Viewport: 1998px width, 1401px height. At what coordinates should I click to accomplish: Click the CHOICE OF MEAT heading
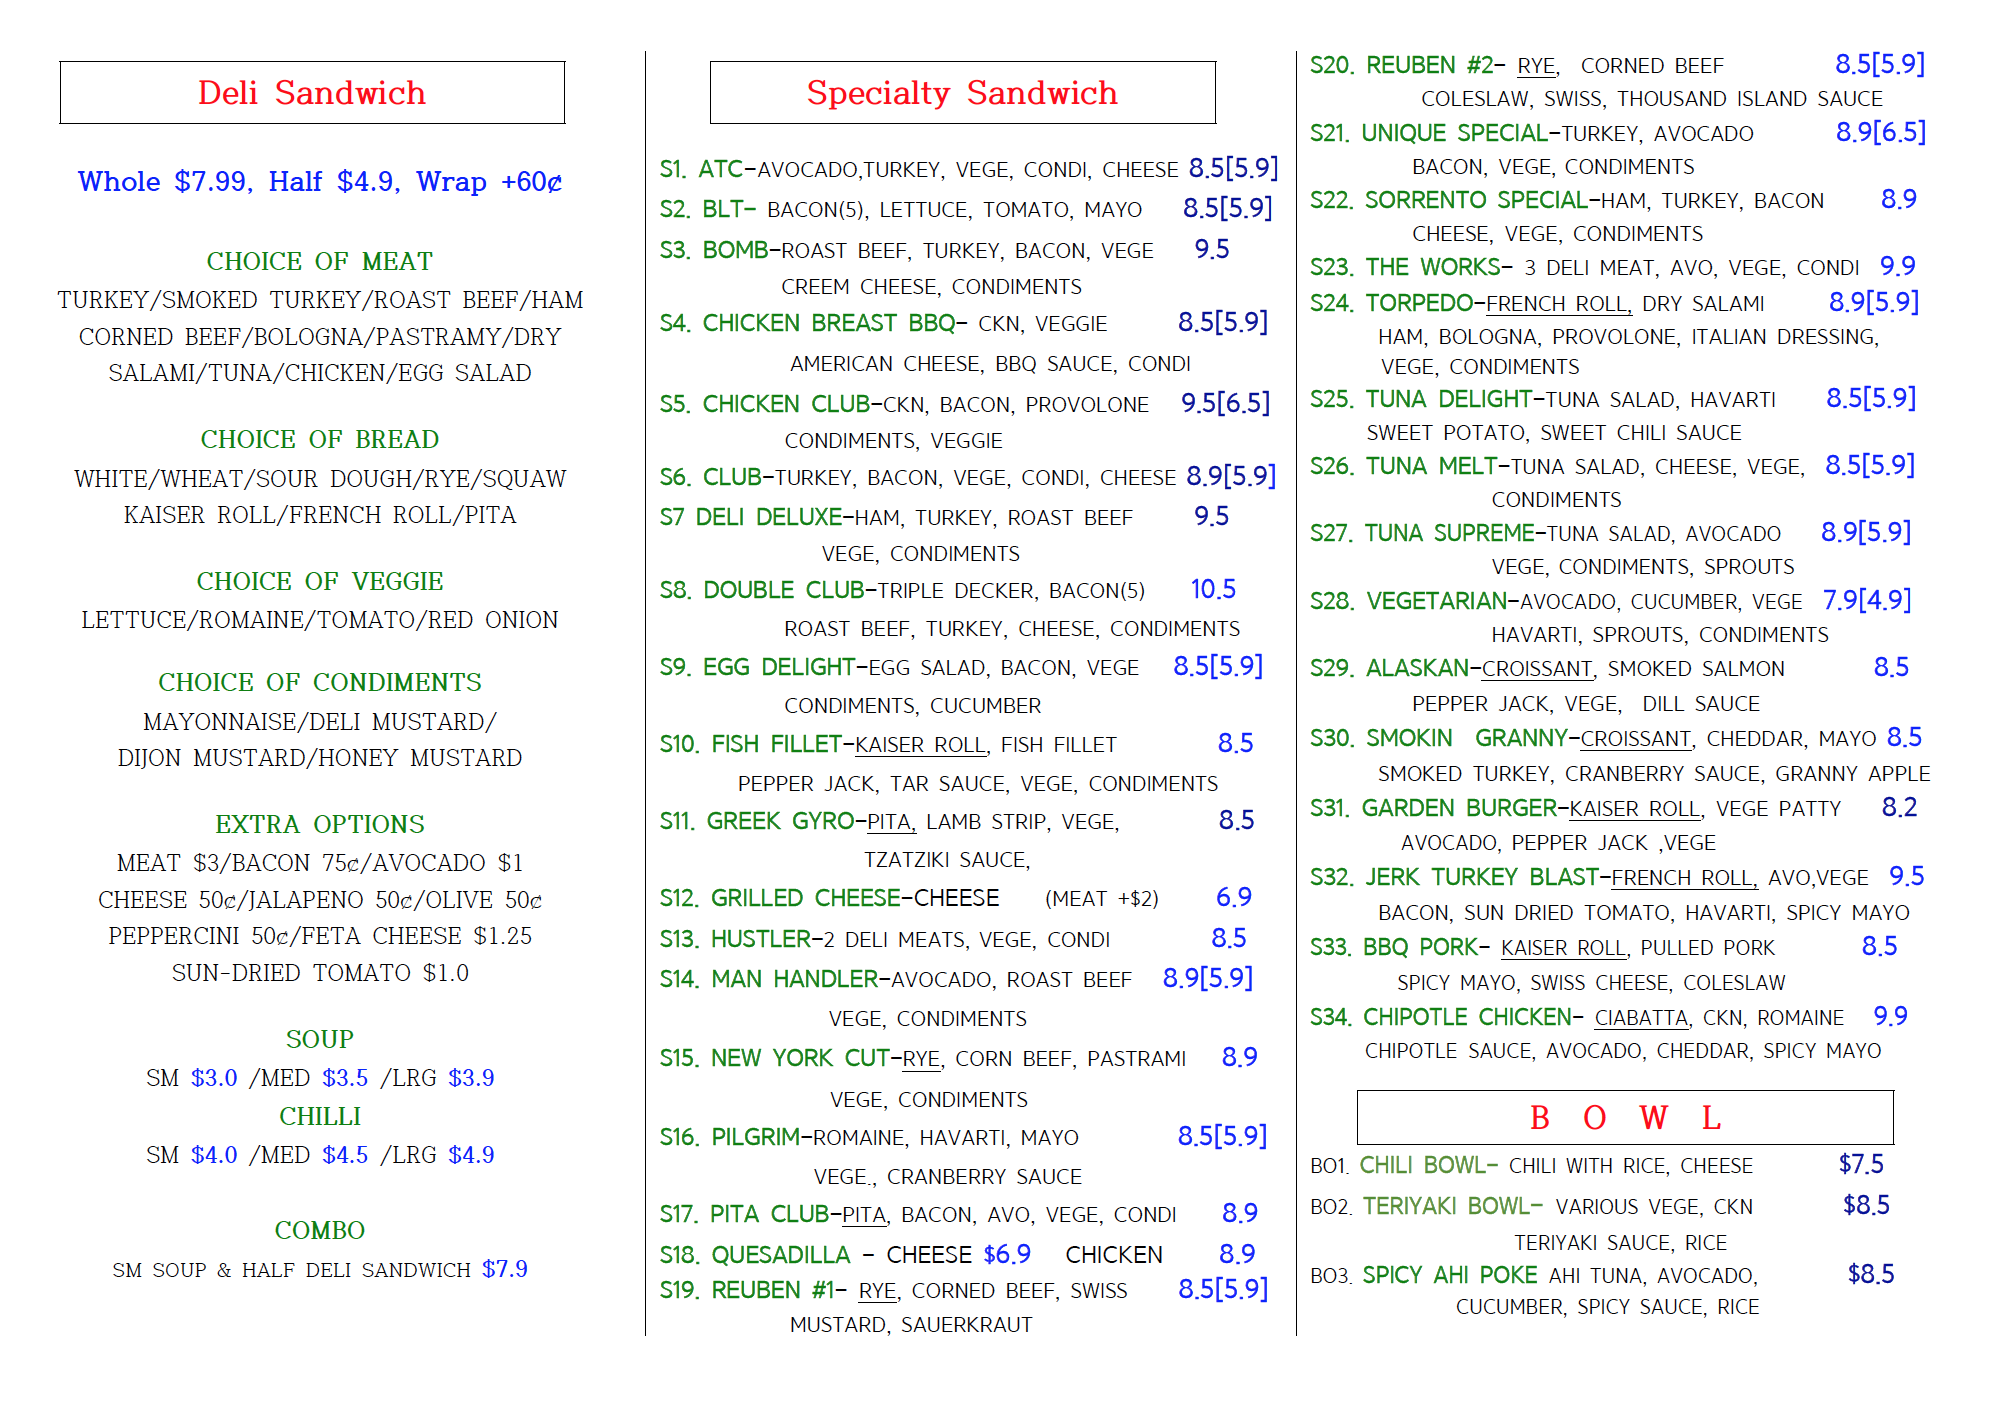319,261
